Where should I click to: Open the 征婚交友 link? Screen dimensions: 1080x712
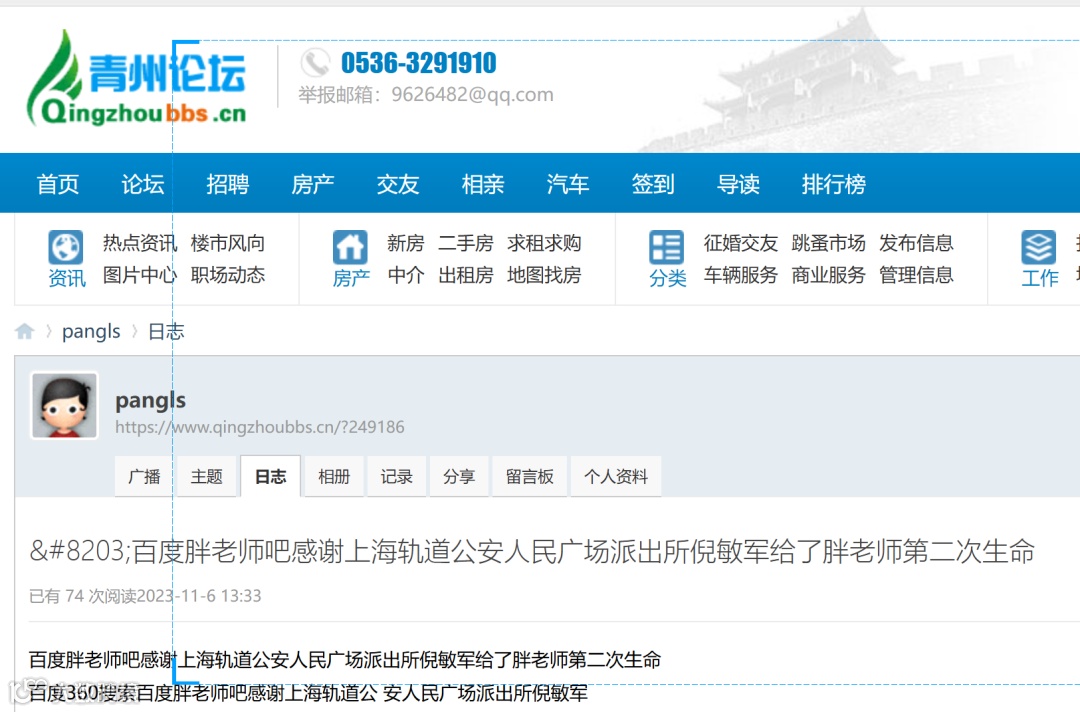click(x=740, y=243)
